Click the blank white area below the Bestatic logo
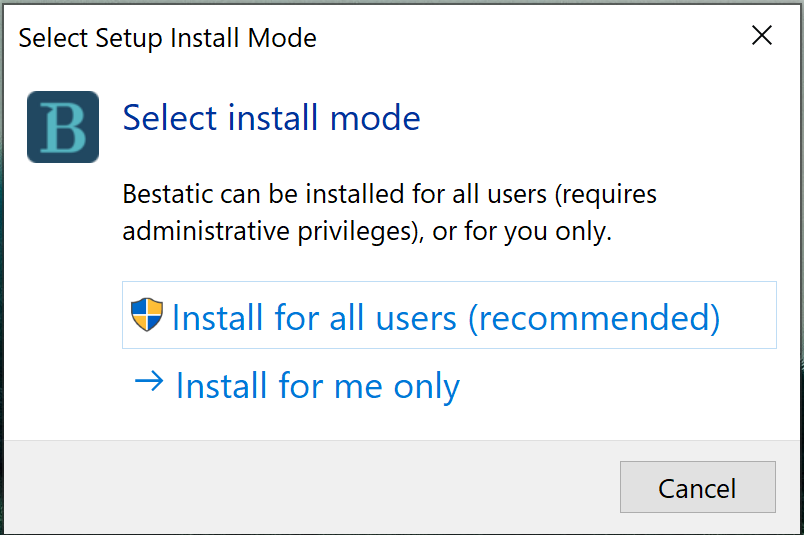This screenshot has height=535, width=804. 63,300
